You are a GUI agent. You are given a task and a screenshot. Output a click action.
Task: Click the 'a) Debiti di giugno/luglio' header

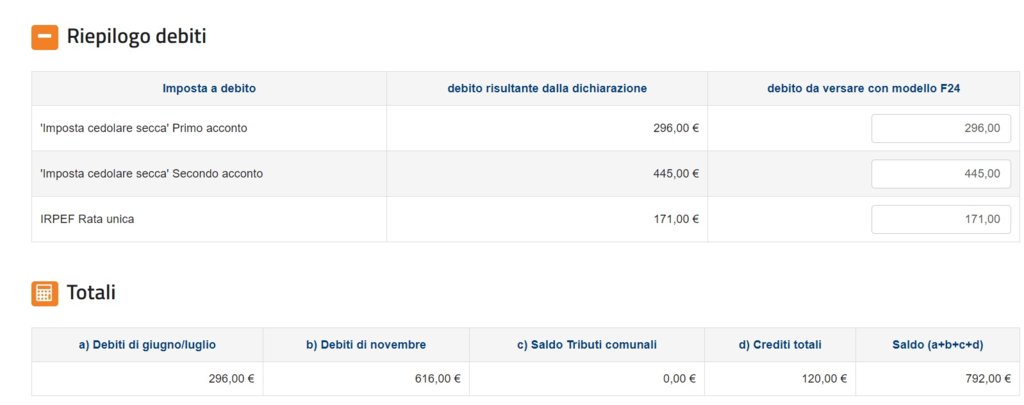[147, 345]
